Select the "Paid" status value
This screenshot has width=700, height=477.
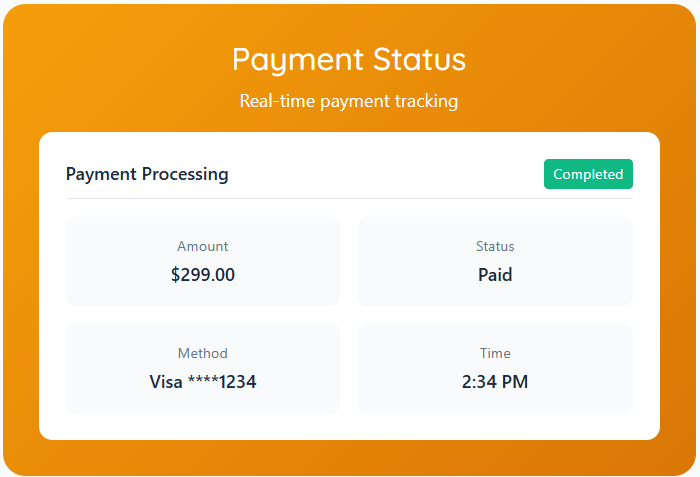click(x=495, y=275)
